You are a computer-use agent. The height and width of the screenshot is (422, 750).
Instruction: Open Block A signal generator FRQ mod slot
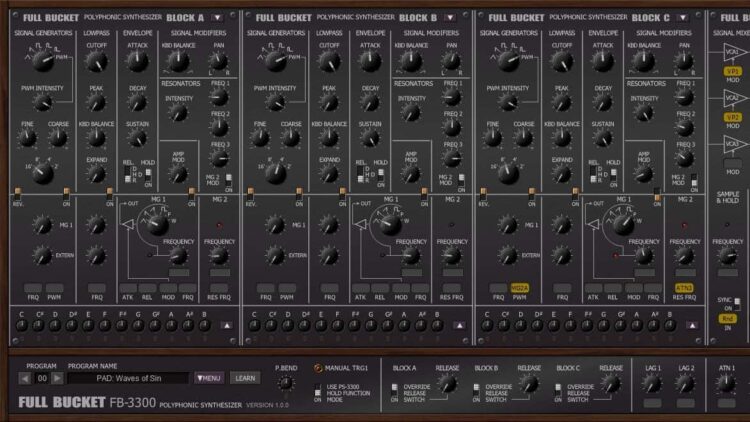coord(33,288)
